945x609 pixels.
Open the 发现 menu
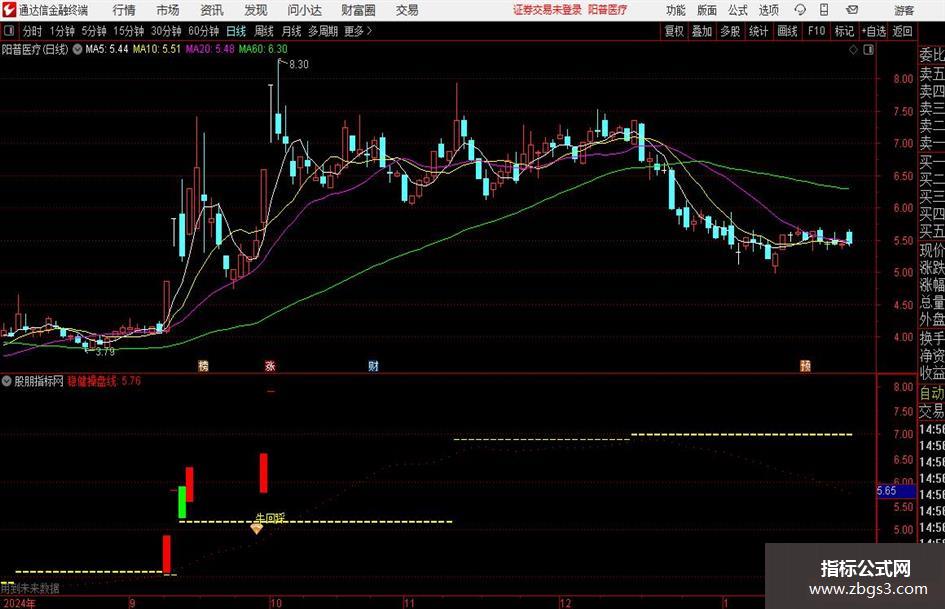pos(256,10)
